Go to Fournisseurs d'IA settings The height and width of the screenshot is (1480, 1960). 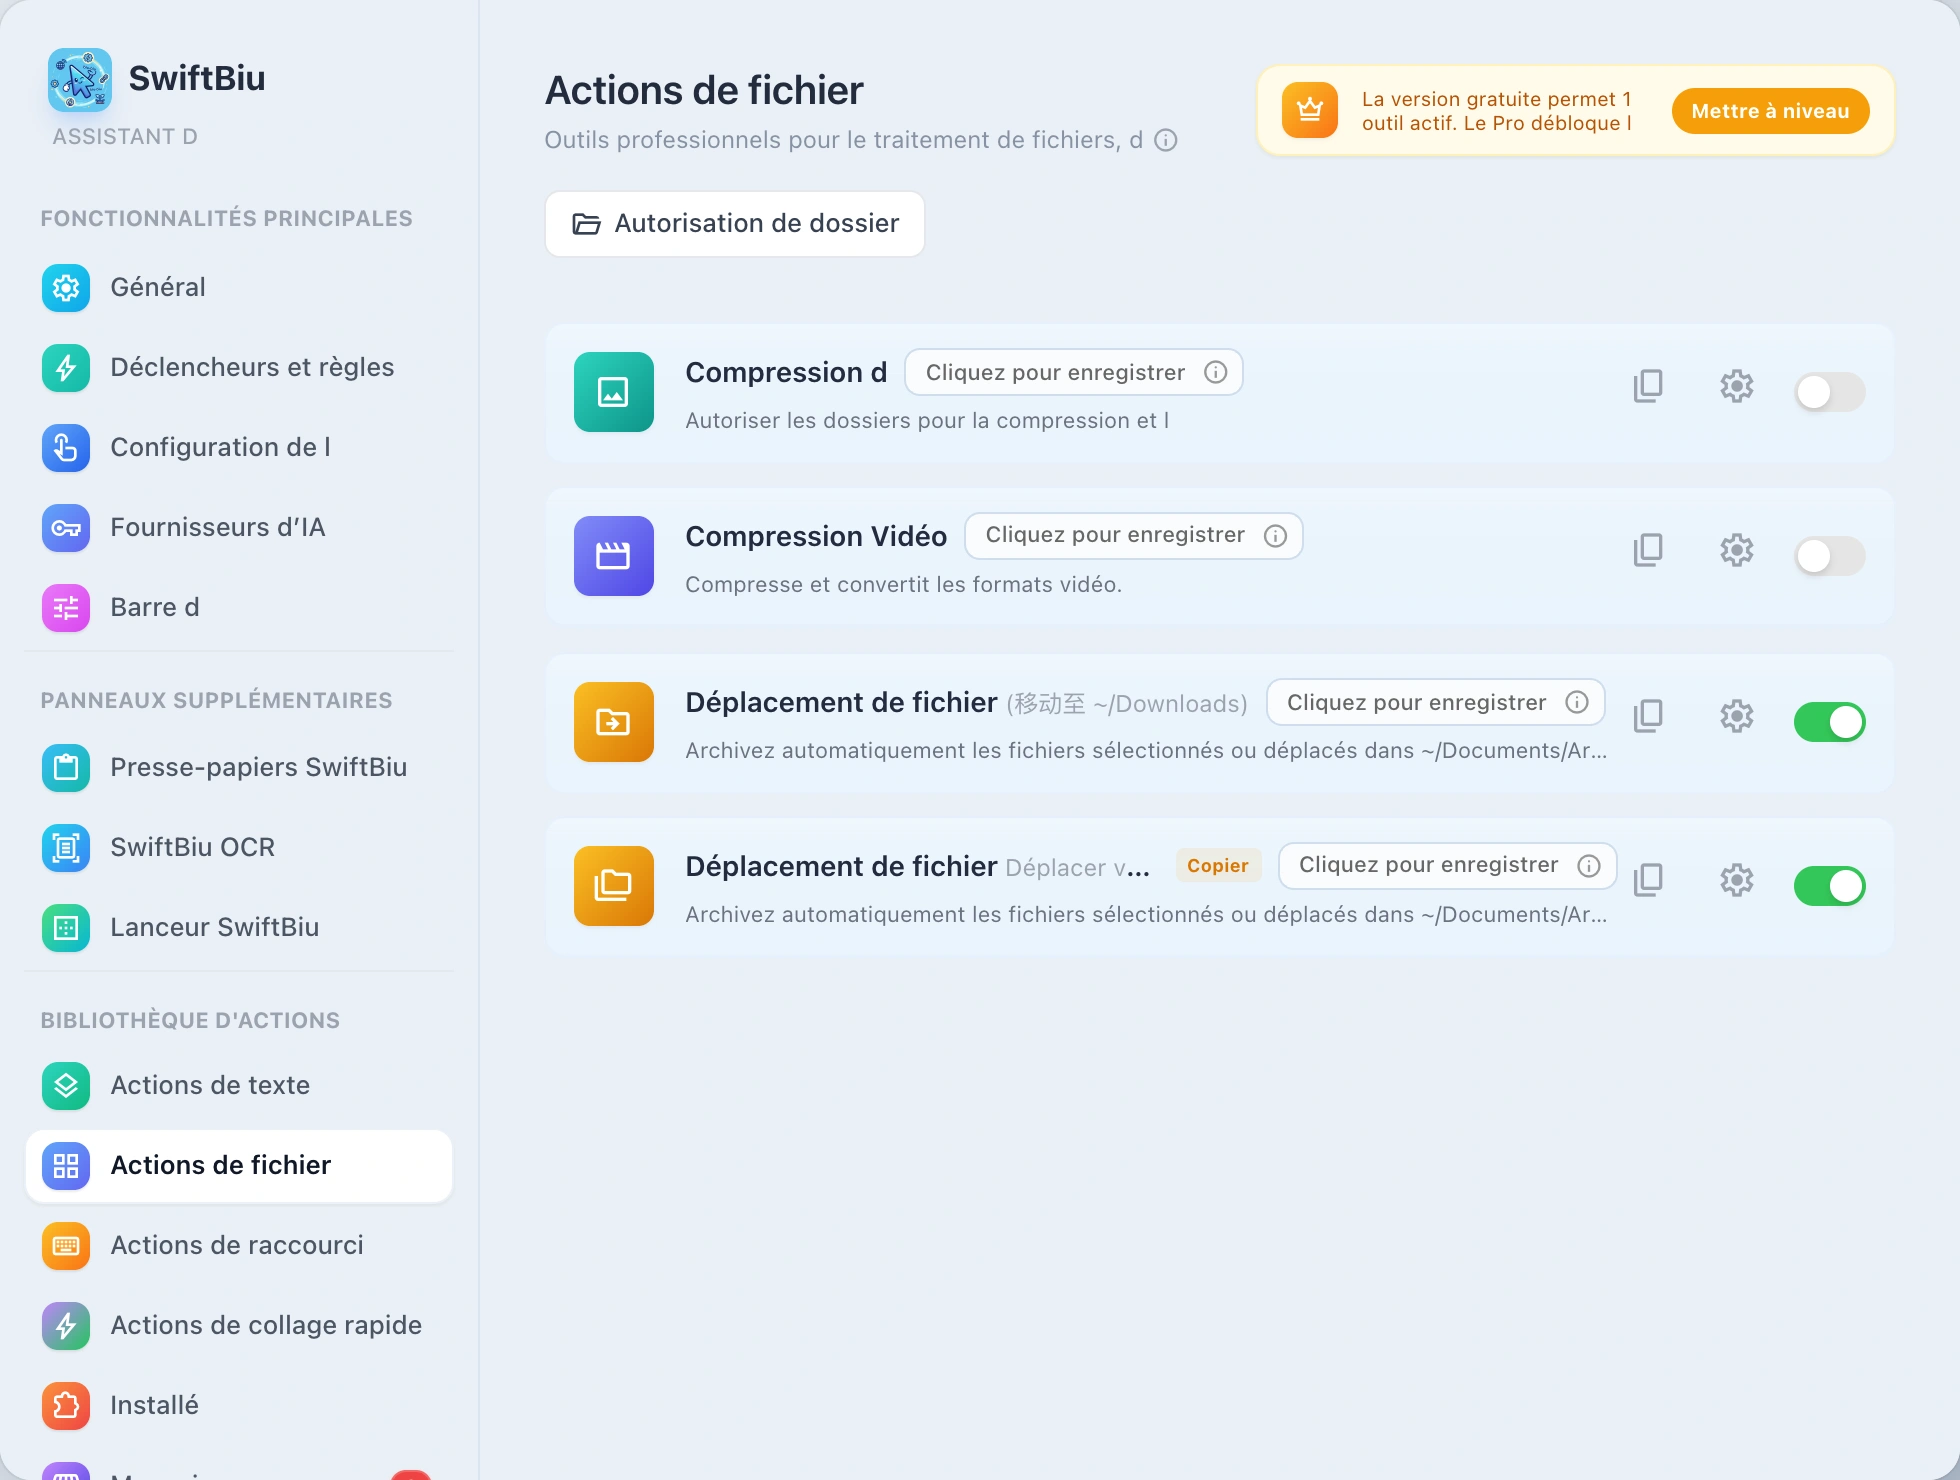(238, 528)
